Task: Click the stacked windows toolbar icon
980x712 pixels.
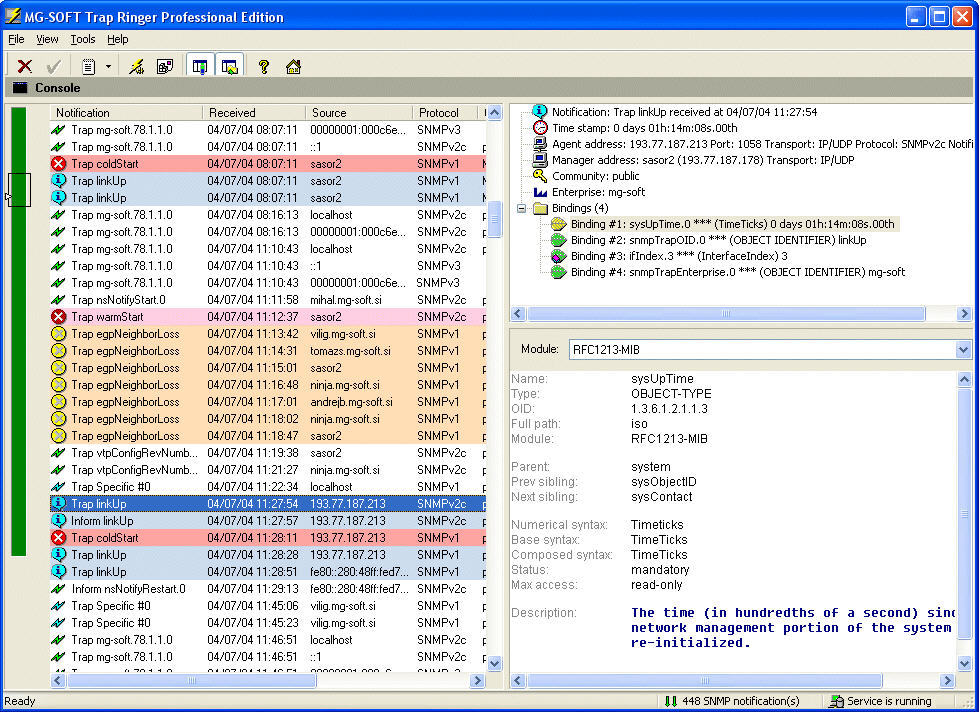Action: pyautogui.click(x=165, y=67)
